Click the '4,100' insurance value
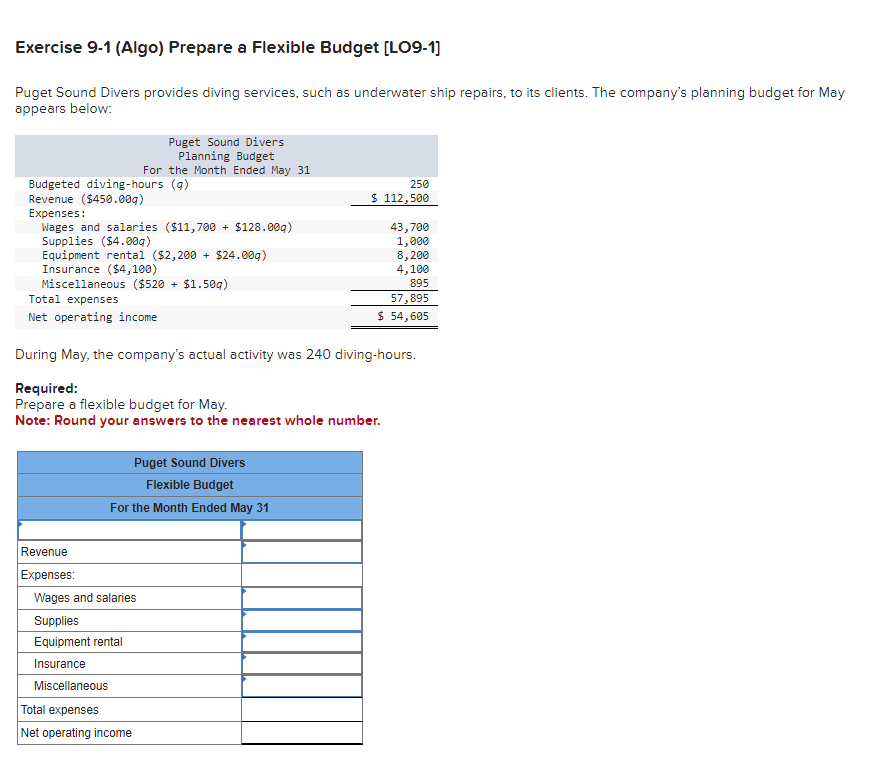This screenshot has width=889, height=784. (x=413, y=269)
